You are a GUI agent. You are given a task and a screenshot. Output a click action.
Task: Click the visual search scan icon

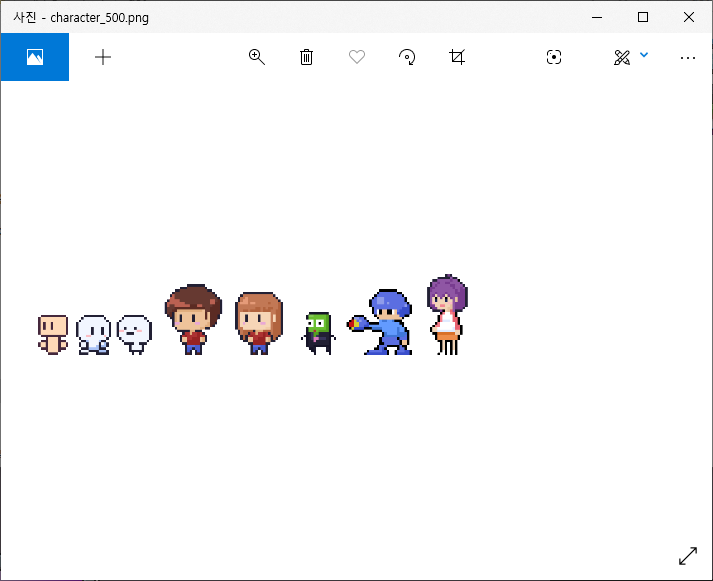(553, 57)
